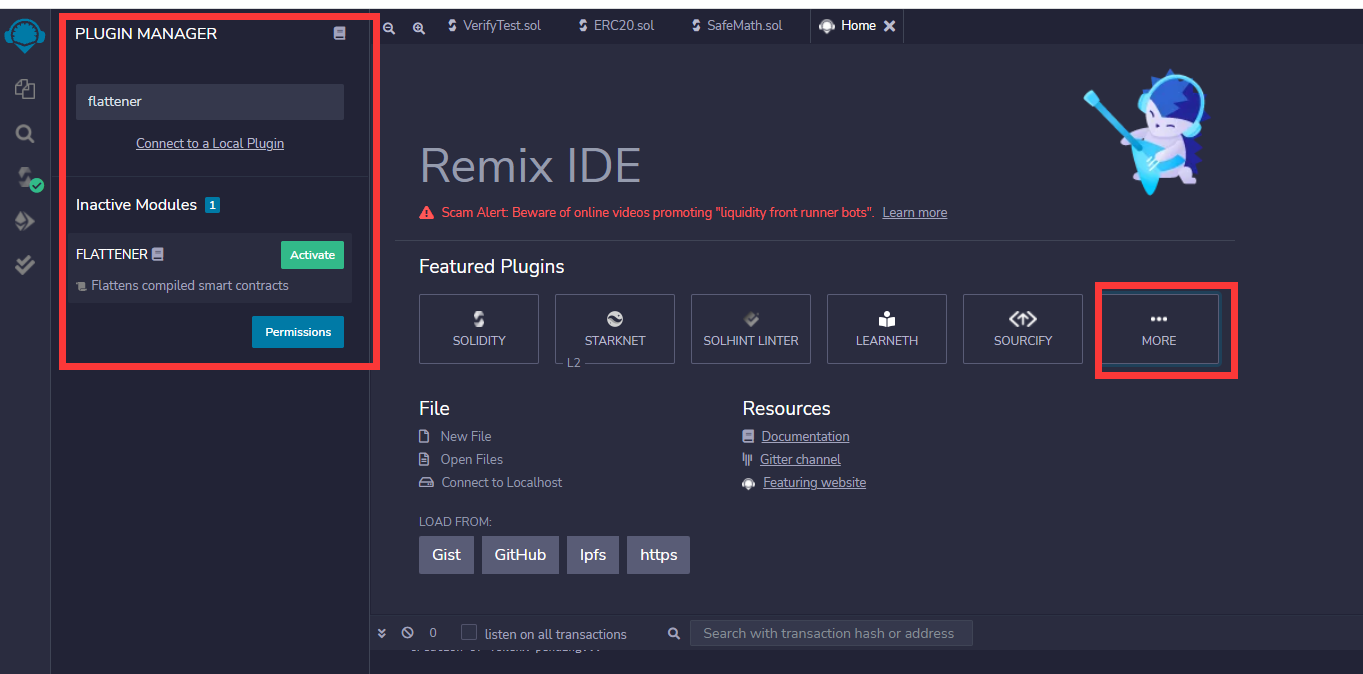The height and width of the screenshot is (674, 1363).
Task: Create a New File from Home
Action: point(466,436)
